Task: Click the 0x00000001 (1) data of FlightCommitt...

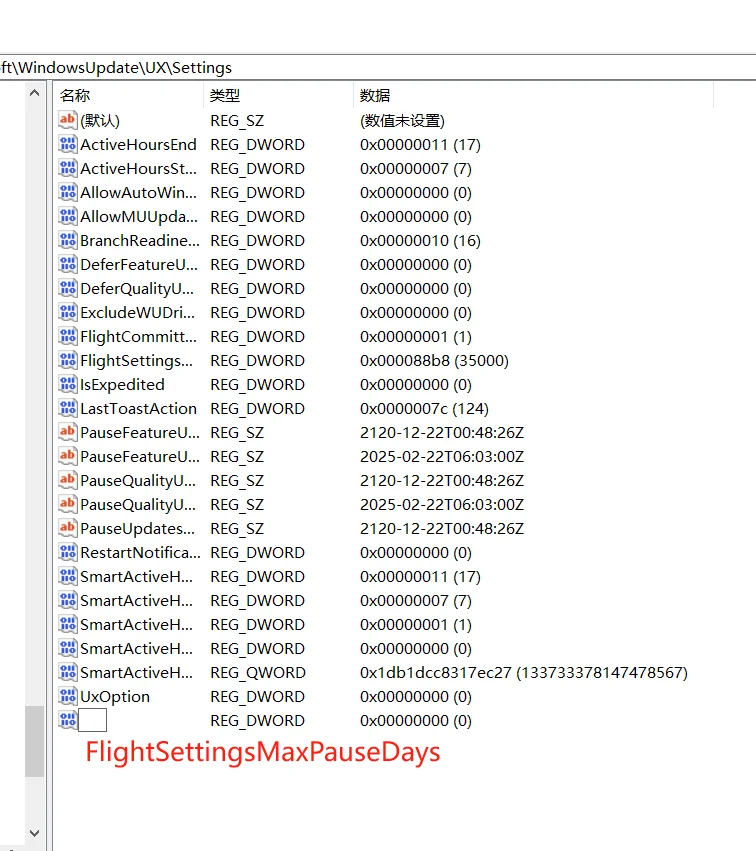Action: 416,336
